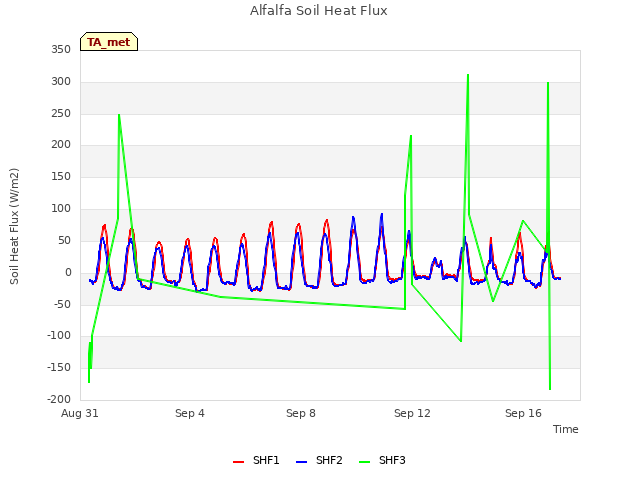
Task: Click the TA_met annotation label
Action: coord(109,42)
